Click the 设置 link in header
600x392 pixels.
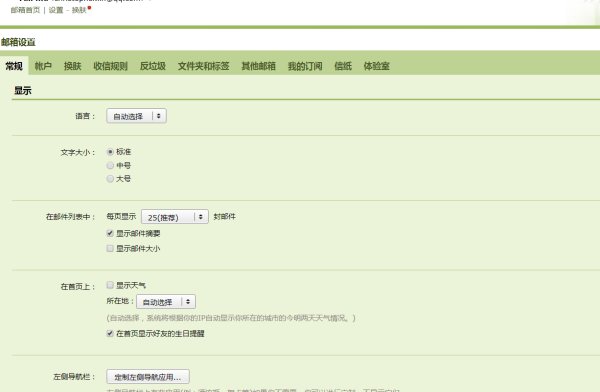[56, 10]
